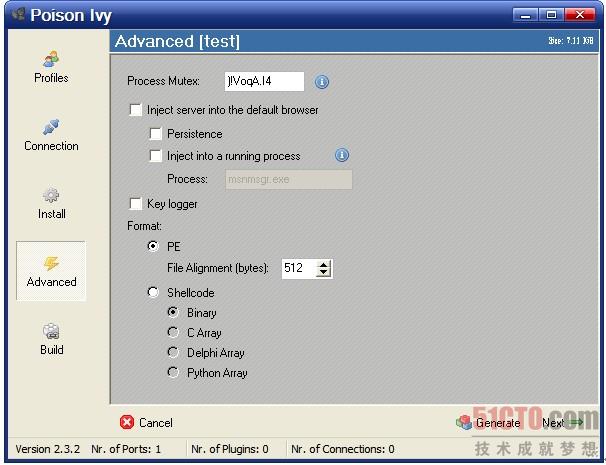This screenshot has width=606, height=465.
Task: Check Inject into a running process
Action: [155, 156]
